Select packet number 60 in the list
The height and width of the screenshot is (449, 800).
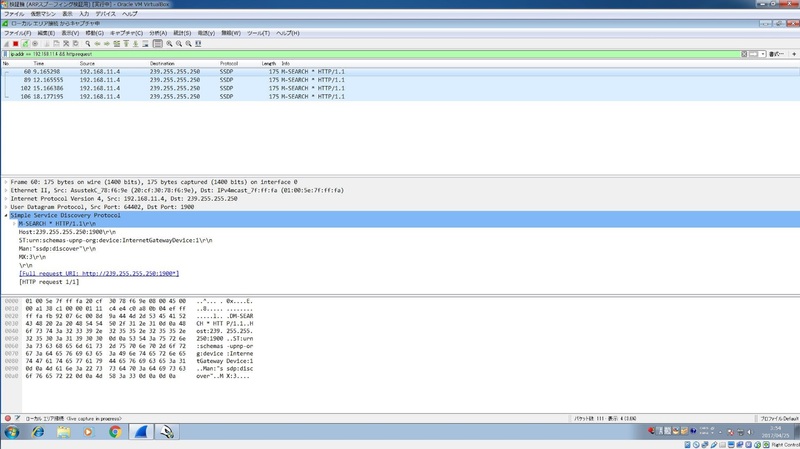(400, 72)
